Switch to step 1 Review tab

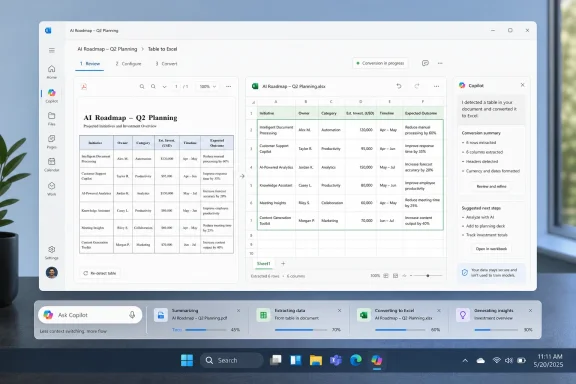pyautogui.click(x=90, y=64)
